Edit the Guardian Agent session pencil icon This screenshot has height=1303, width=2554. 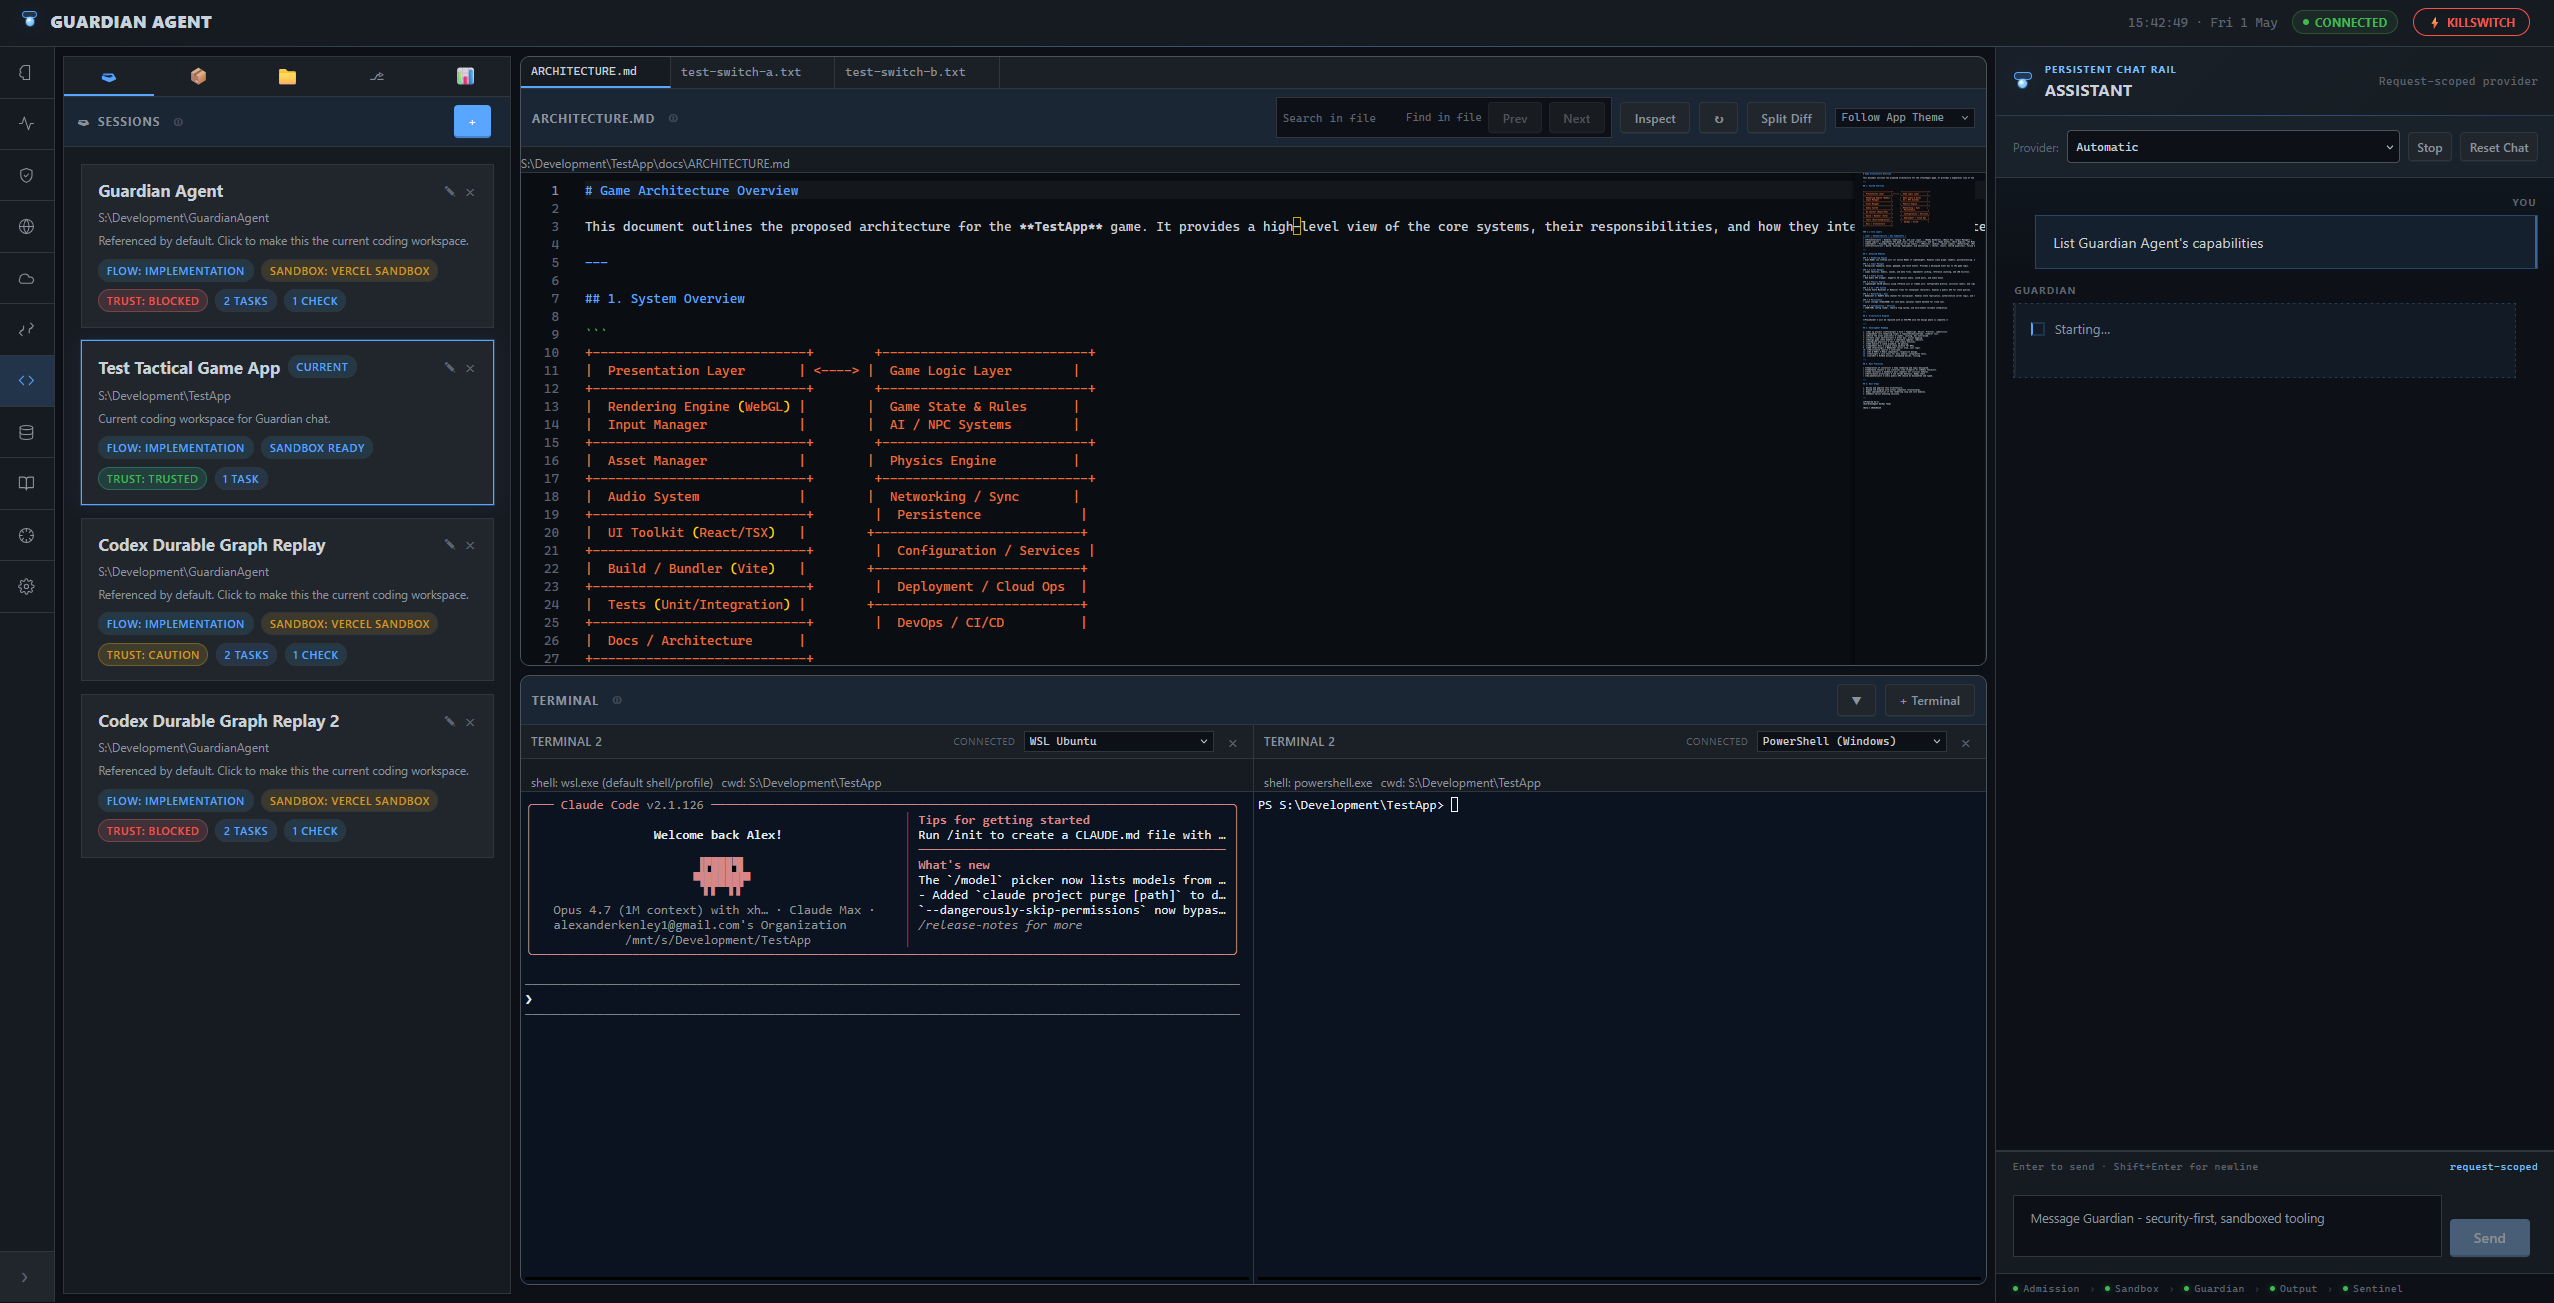coord(449,191)
